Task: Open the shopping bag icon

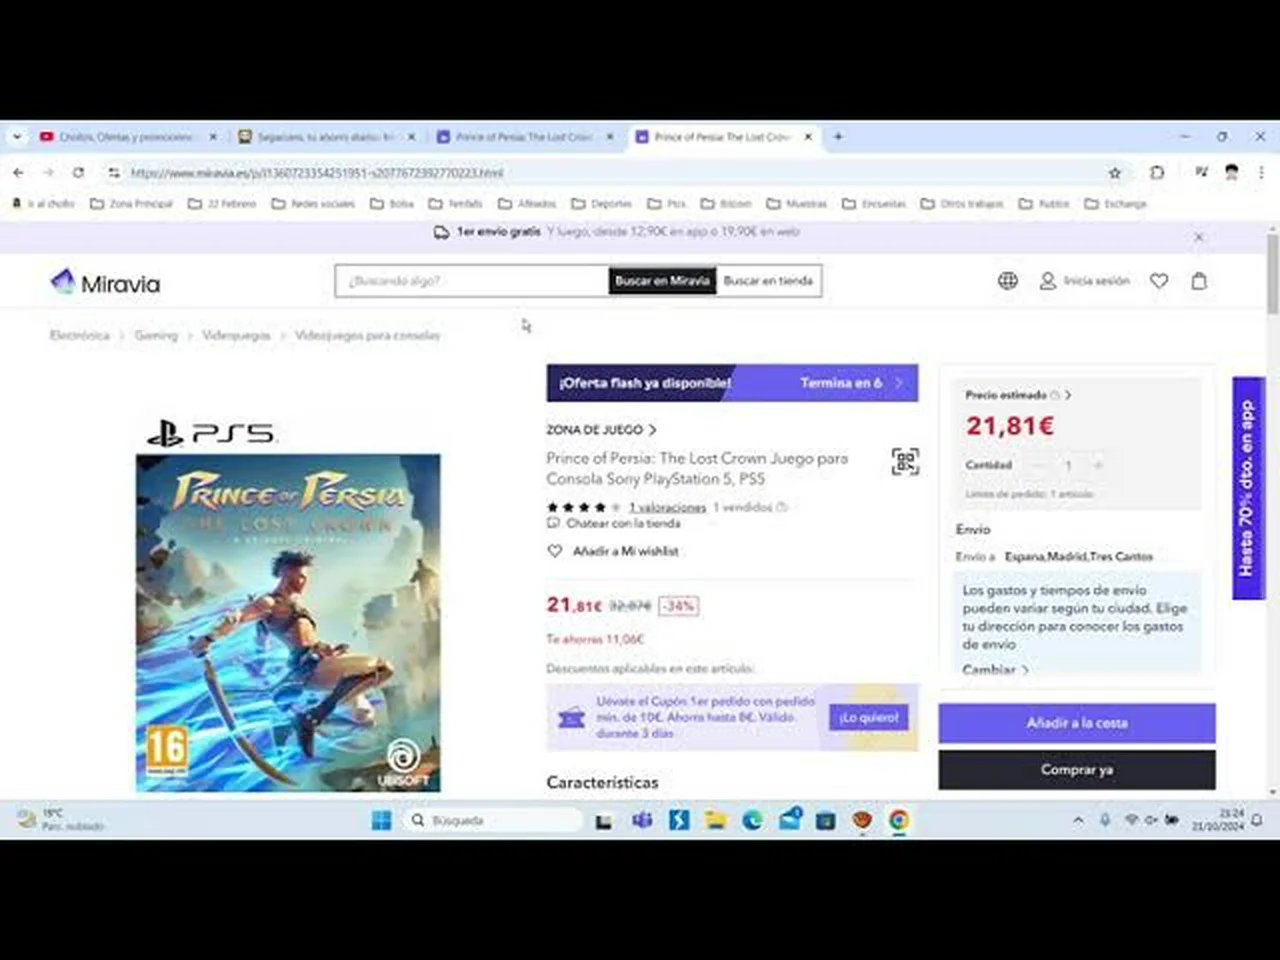Action: point(1199,281)
